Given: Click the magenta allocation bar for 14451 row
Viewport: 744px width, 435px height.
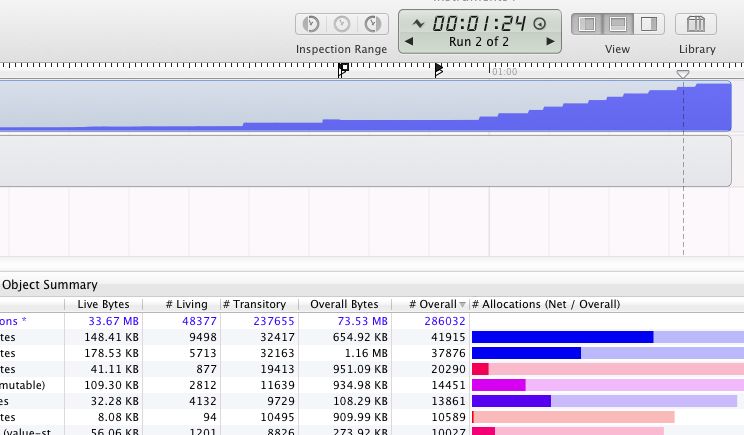Looking at the screenshot, I should pyautogui.click(x=499, y=385).
